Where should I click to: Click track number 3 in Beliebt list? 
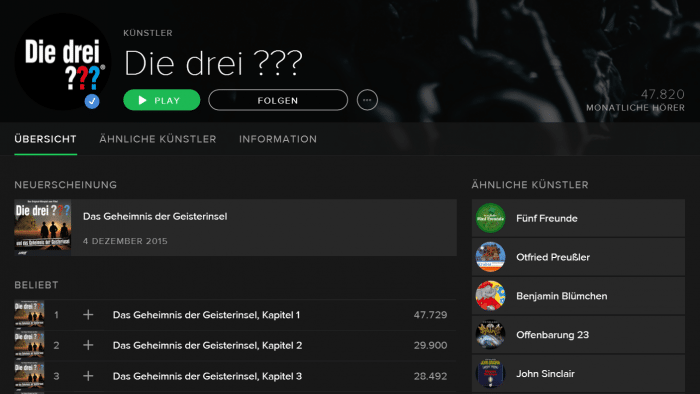(56, 376)
